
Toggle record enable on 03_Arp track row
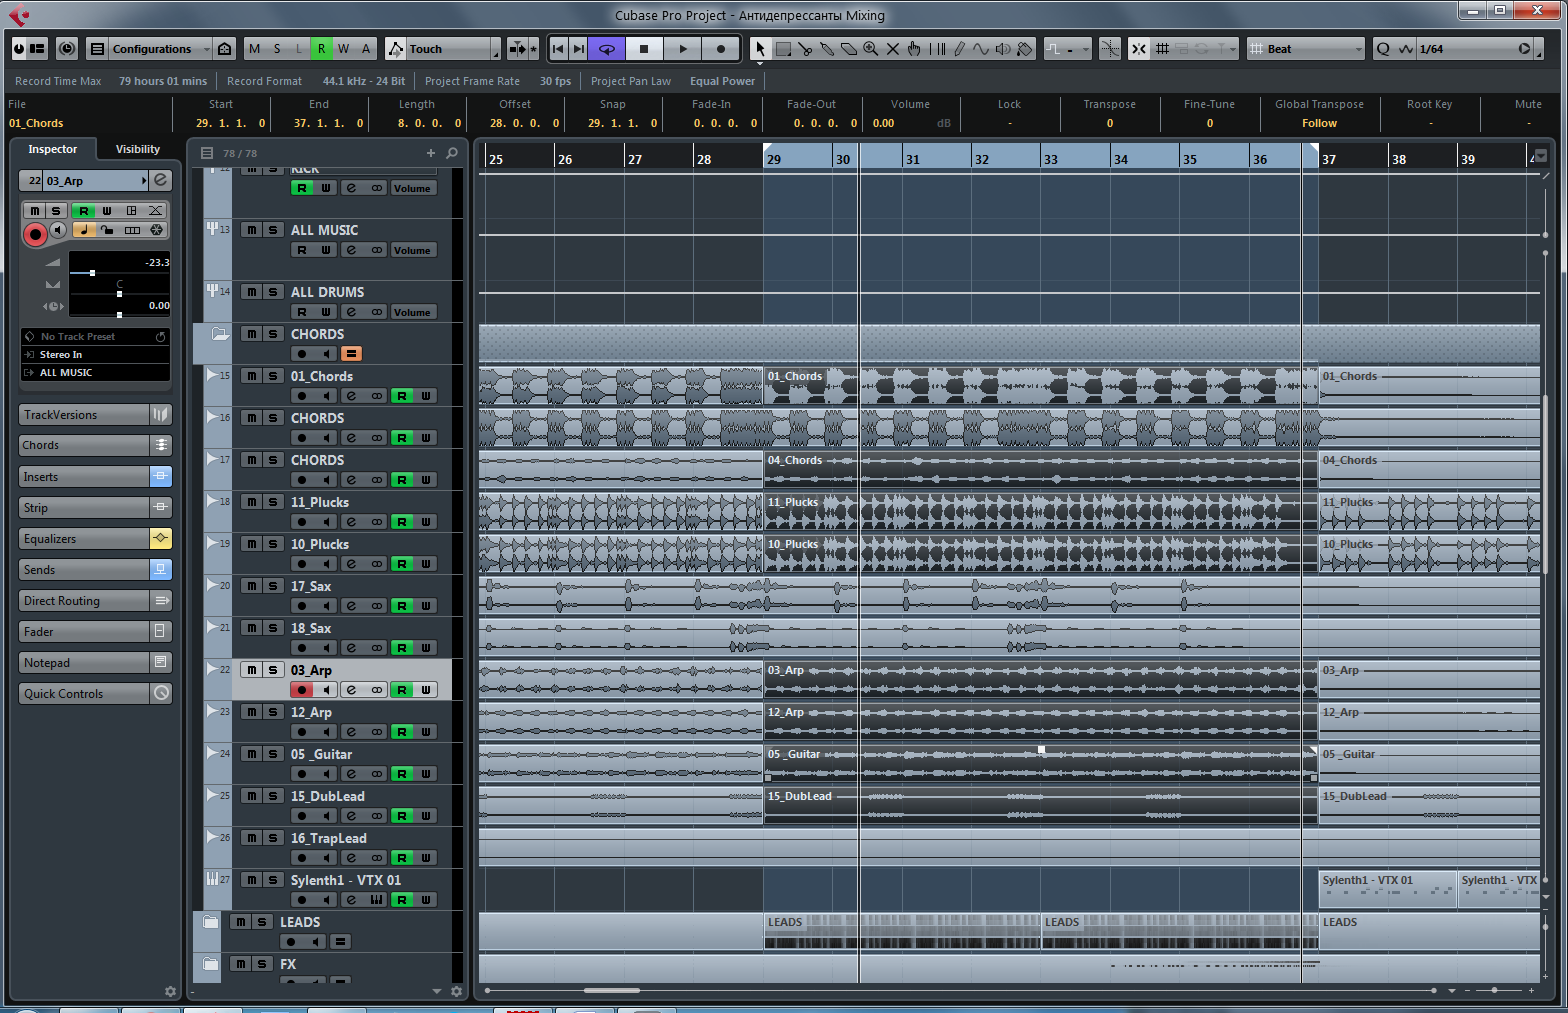coord(302,690)
